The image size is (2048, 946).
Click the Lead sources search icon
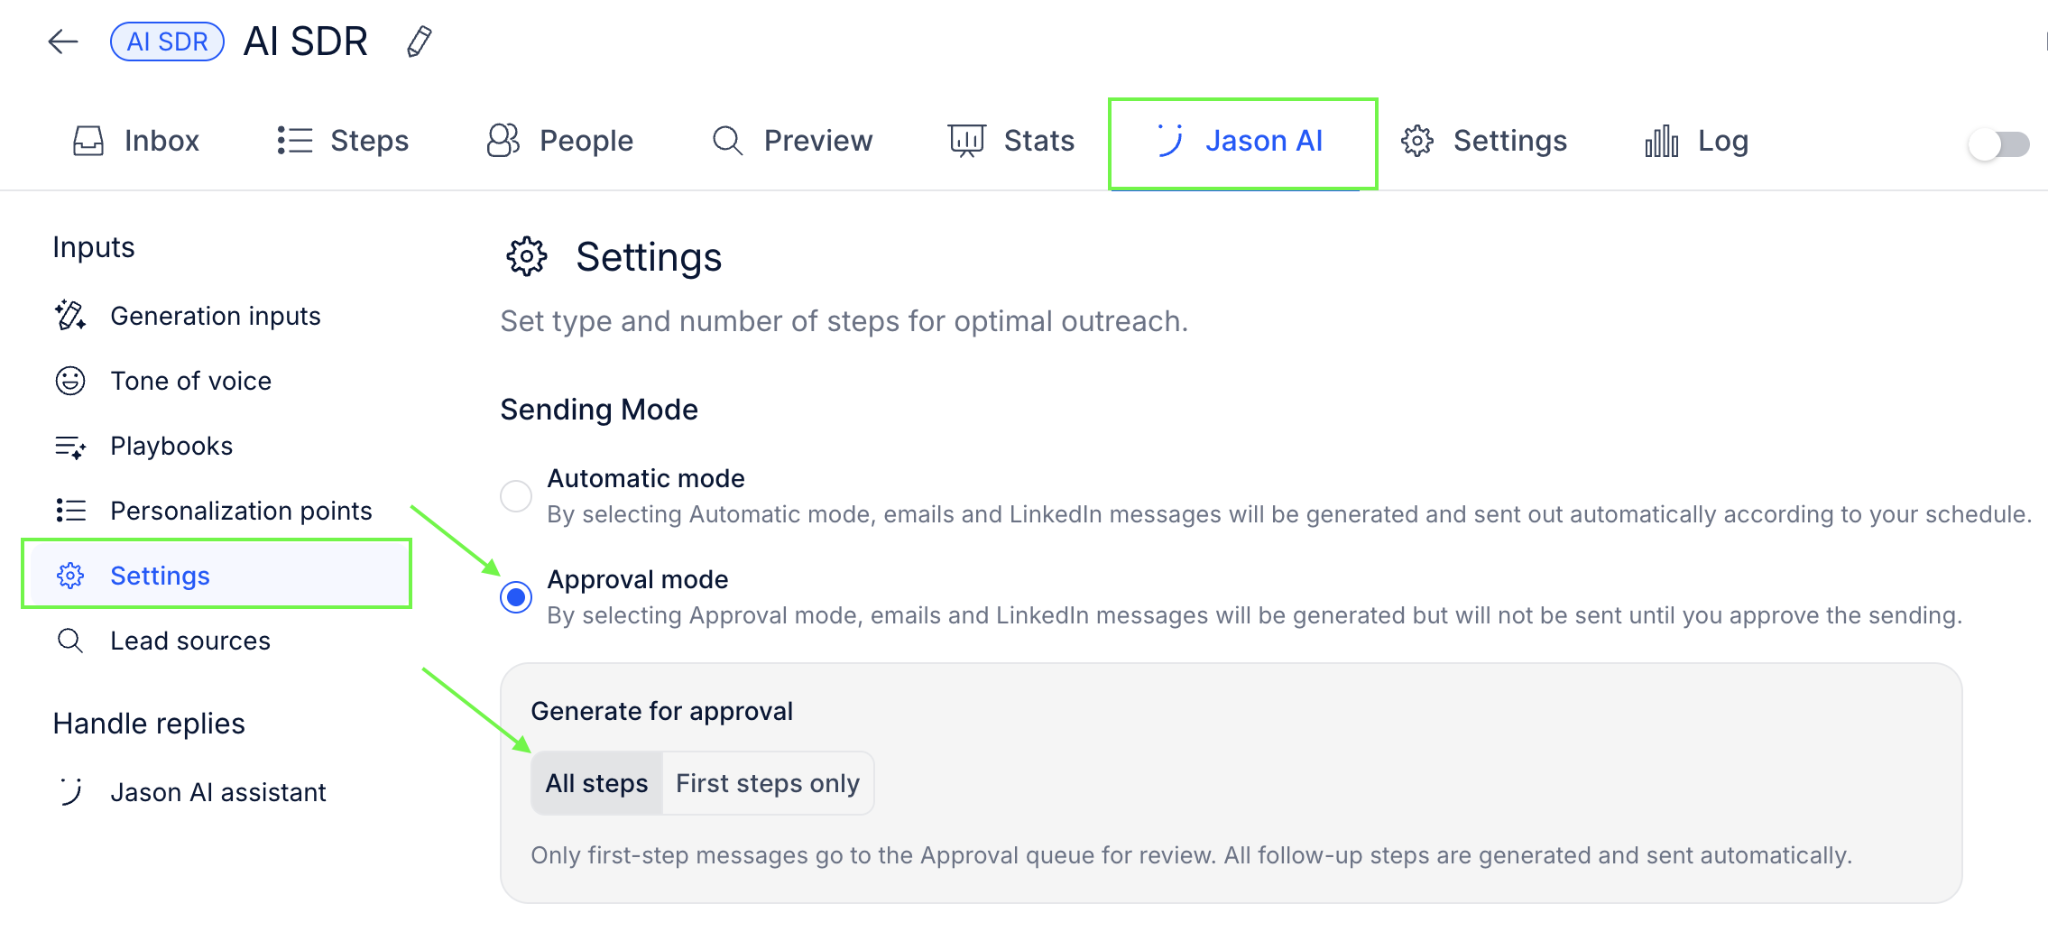70,641
